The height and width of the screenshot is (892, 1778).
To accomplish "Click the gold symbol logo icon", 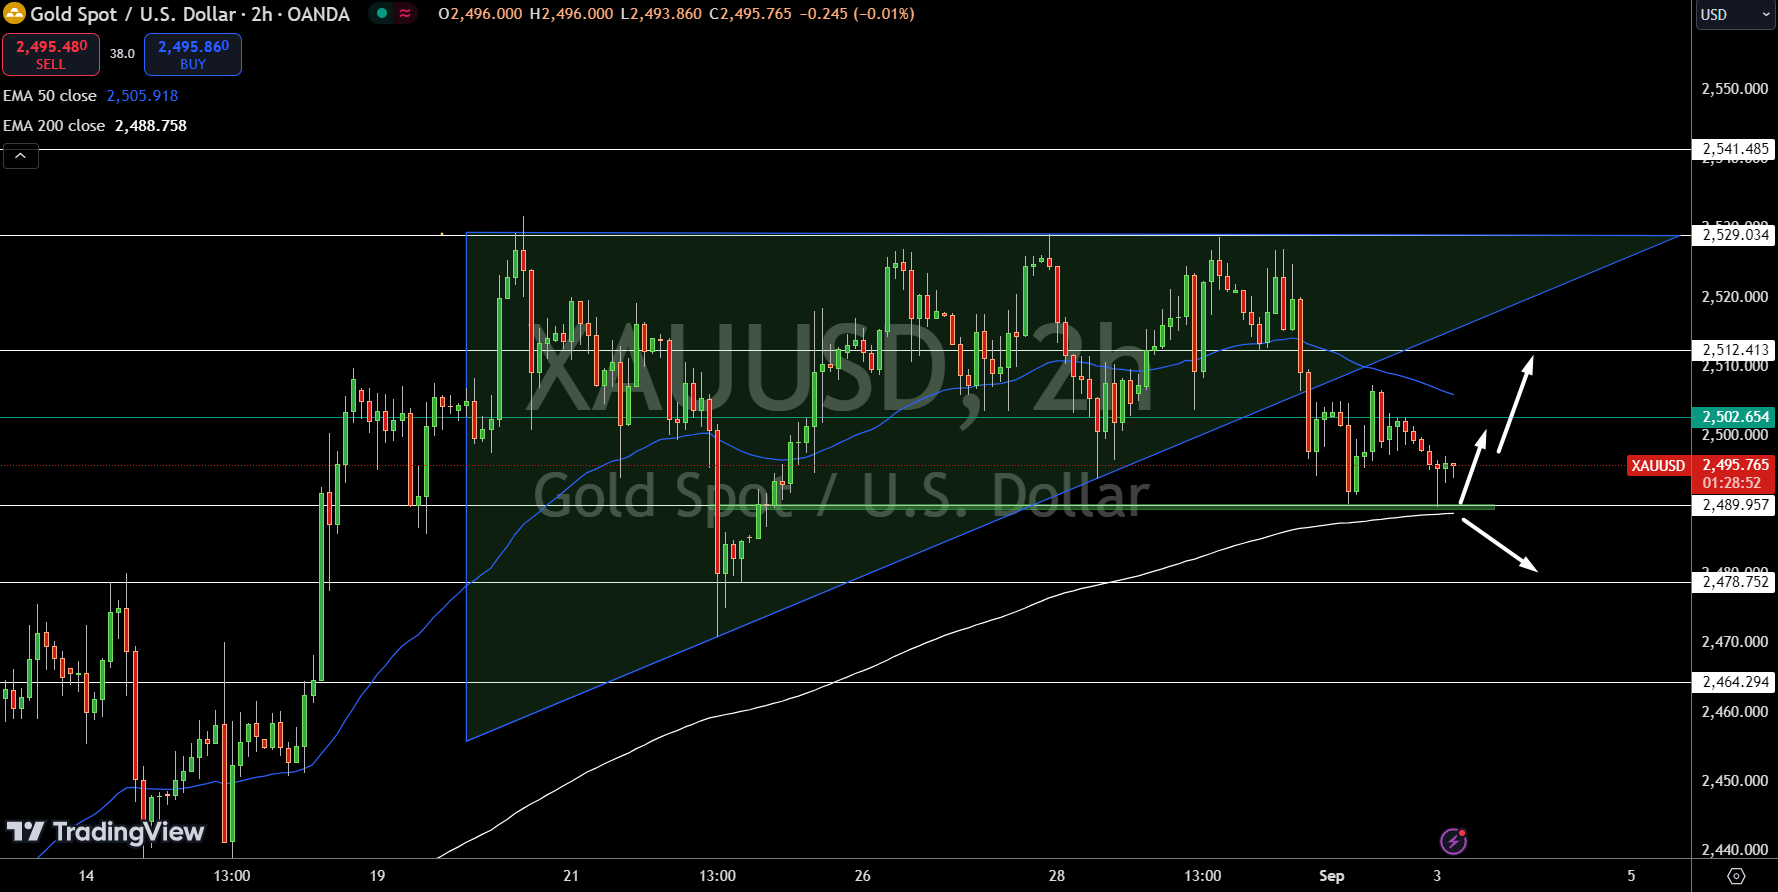I will coord(14,14).
